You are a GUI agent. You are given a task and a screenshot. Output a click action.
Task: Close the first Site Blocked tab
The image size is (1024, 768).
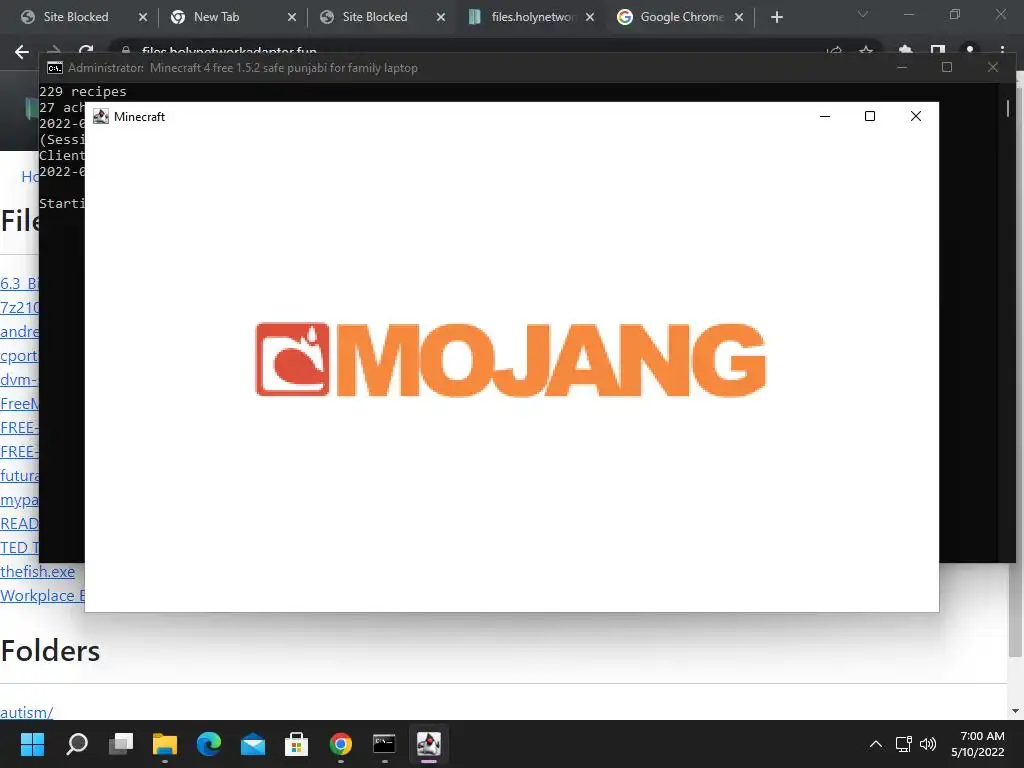click(x=143, y=17)
